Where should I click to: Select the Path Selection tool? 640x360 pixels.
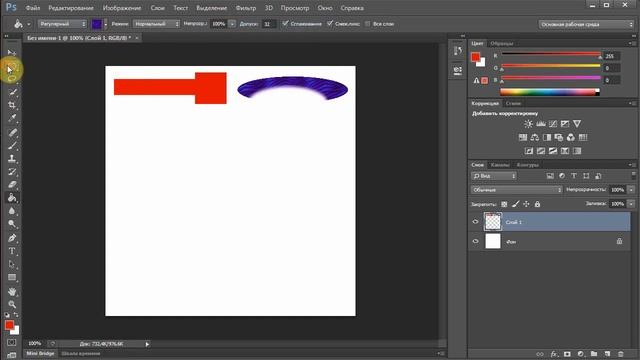[12, 264]
